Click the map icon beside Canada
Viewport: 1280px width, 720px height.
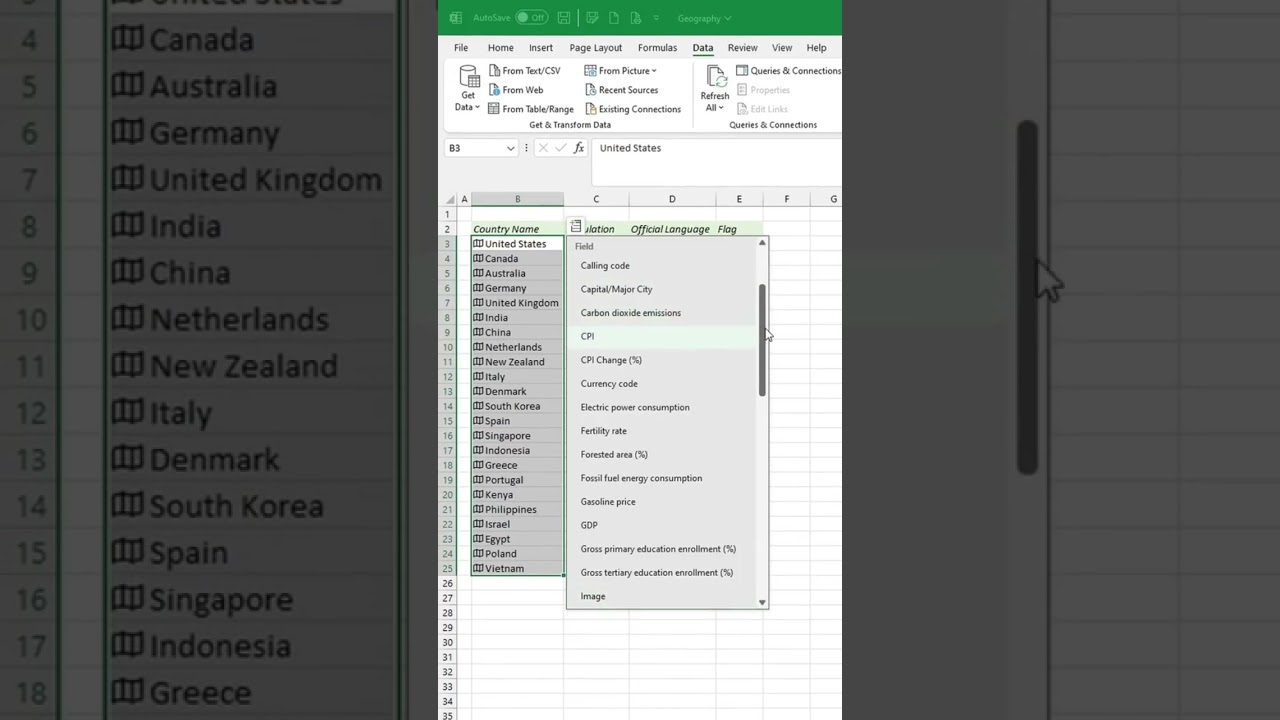click(479, 258)
